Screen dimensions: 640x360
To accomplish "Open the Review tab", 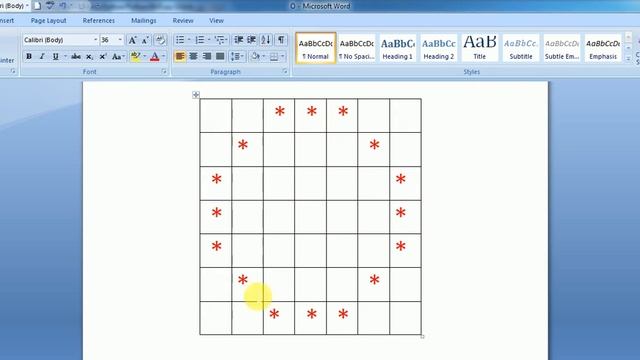I will [x=183, y=20].
